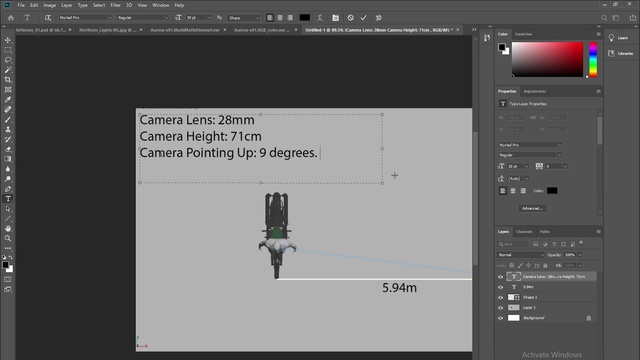Open the leading Auto dropdown in Properties
The image size is (640, 360).
[x=527, y=178]
